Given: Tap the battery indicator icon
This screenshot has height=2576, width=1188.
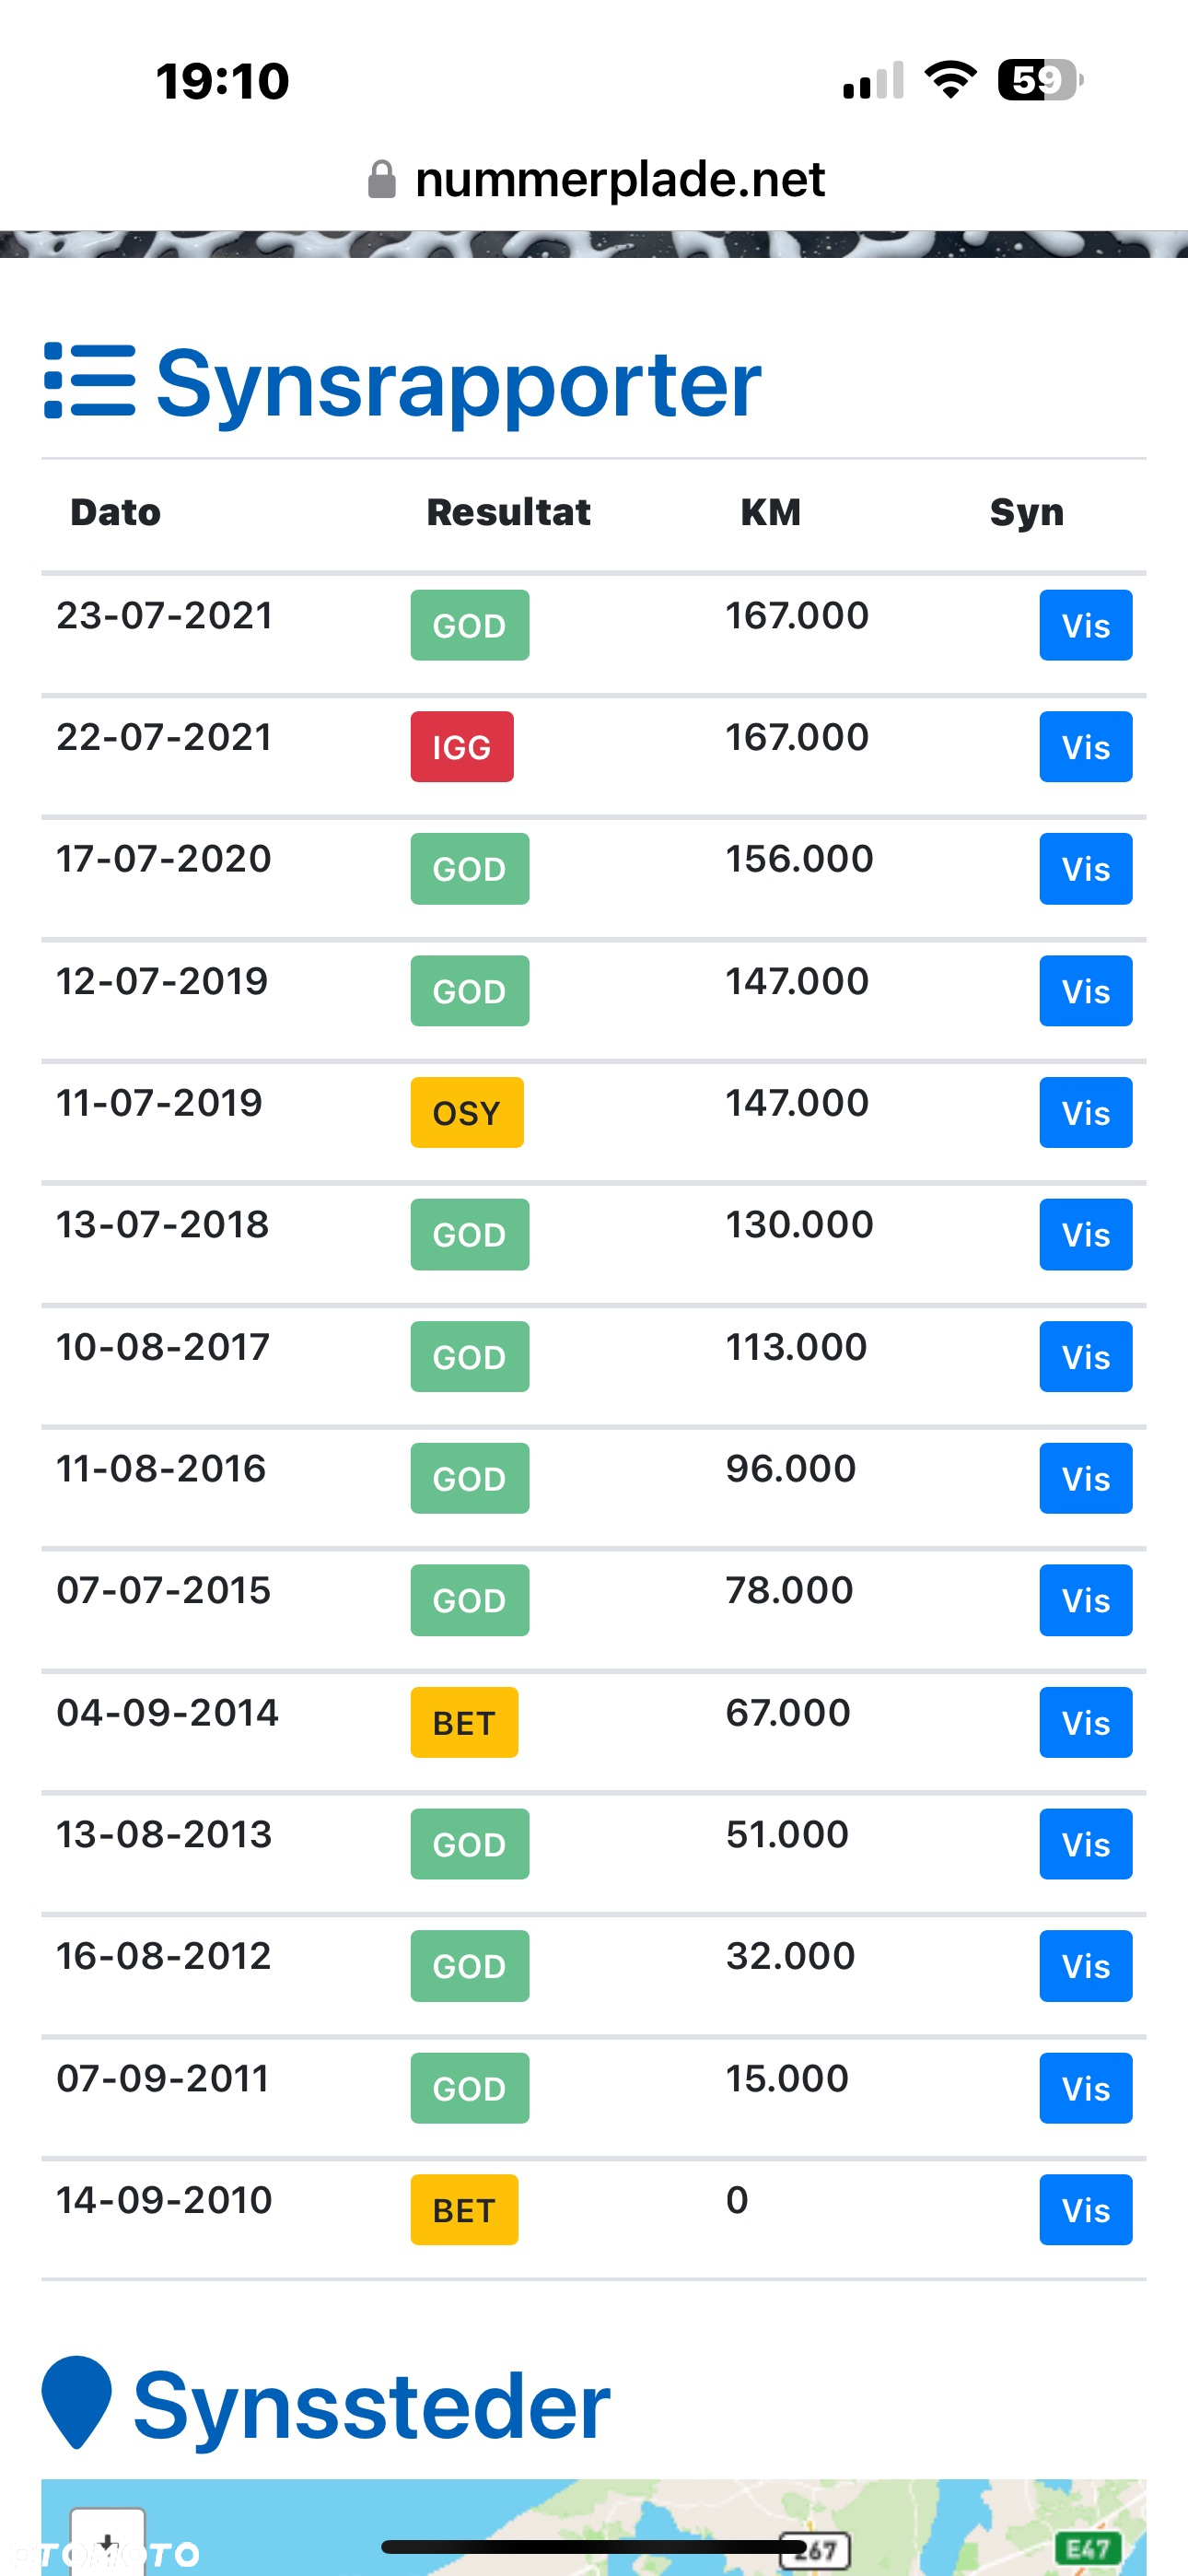Looking at the screenshot, I should (x=1040, y=80).
